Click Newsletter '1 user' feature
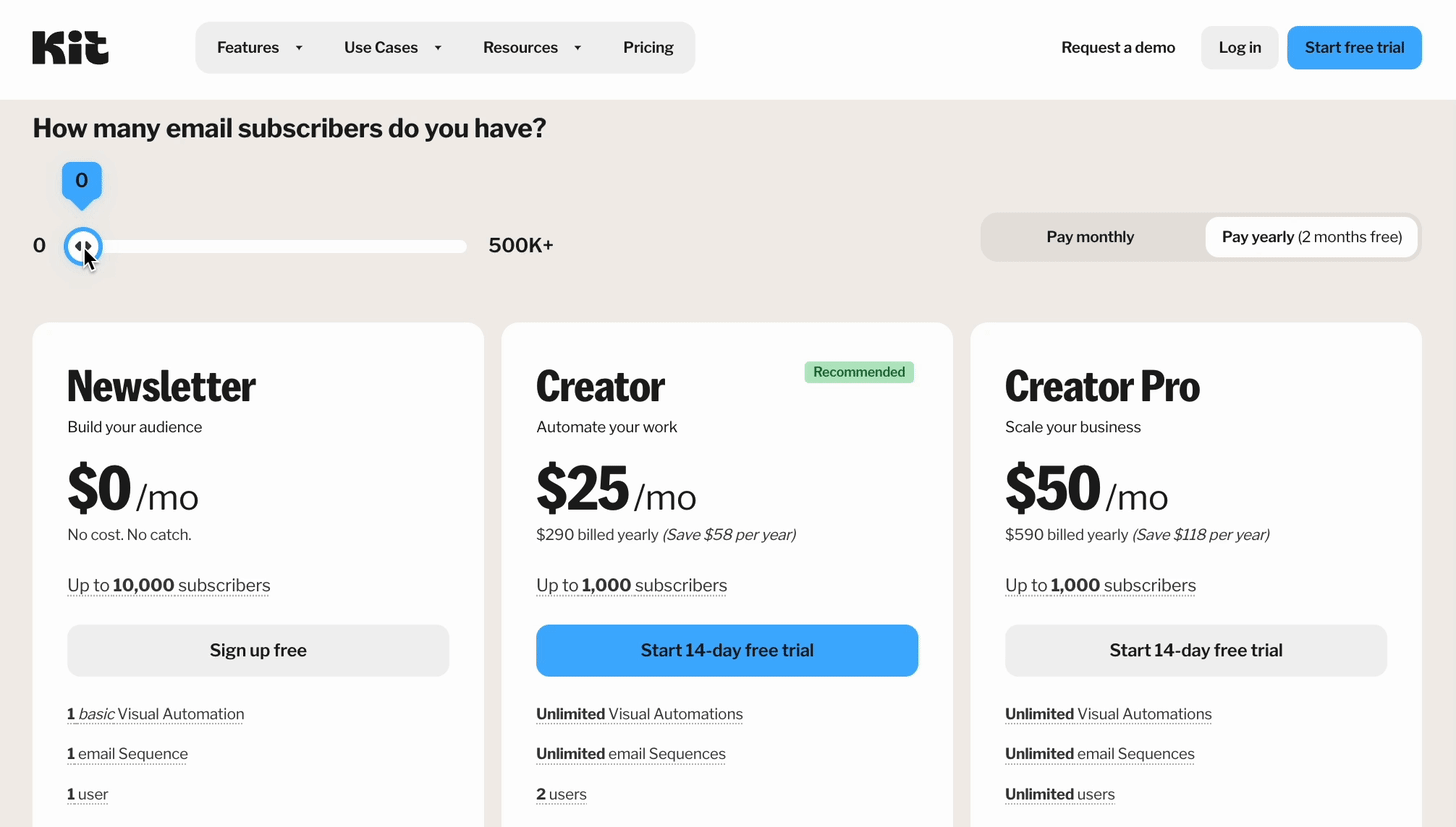 (88, 794)
